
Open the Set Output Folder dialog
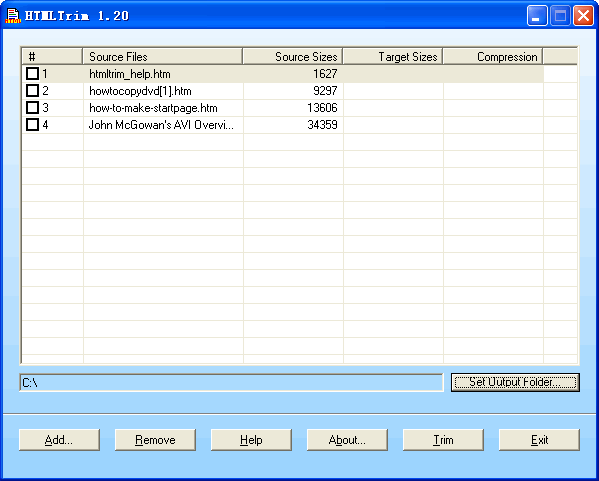pyautogui.click(x=515, y=382)
